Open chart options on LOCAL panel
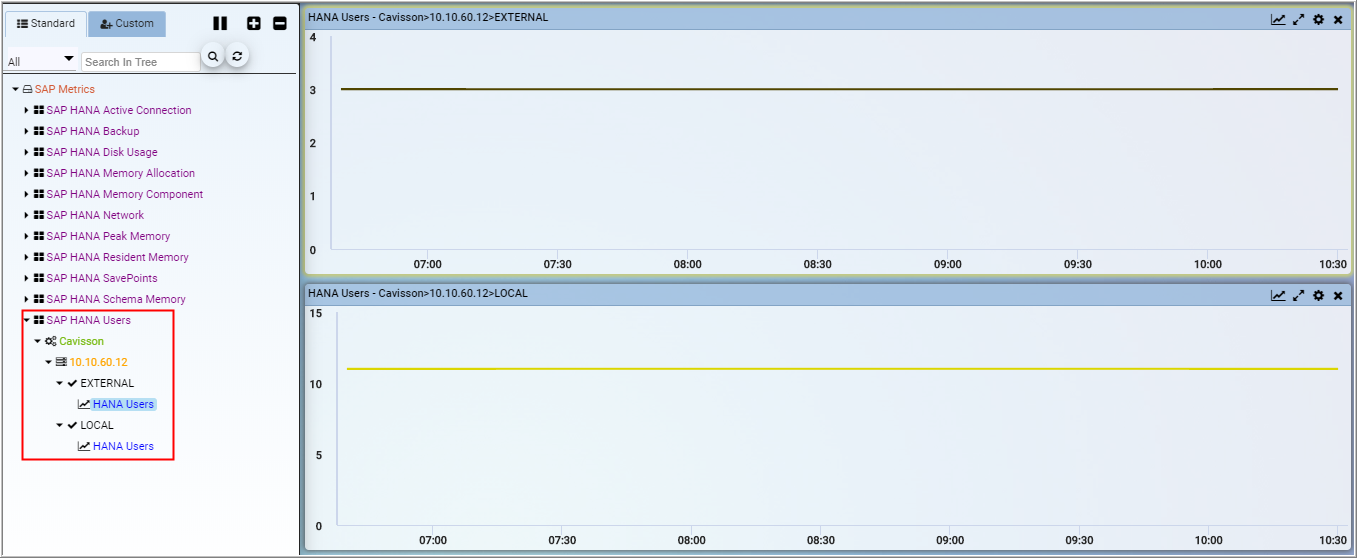This screenshot has height=558, width=1357. (x=1278, y=295)
